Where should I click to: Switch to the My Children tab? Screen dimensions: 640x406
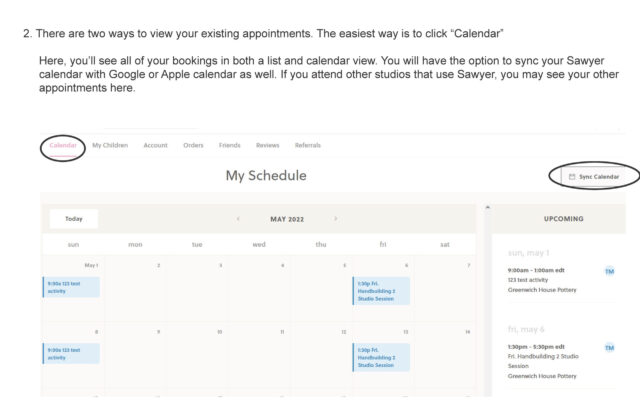click(x=110, y=145)
